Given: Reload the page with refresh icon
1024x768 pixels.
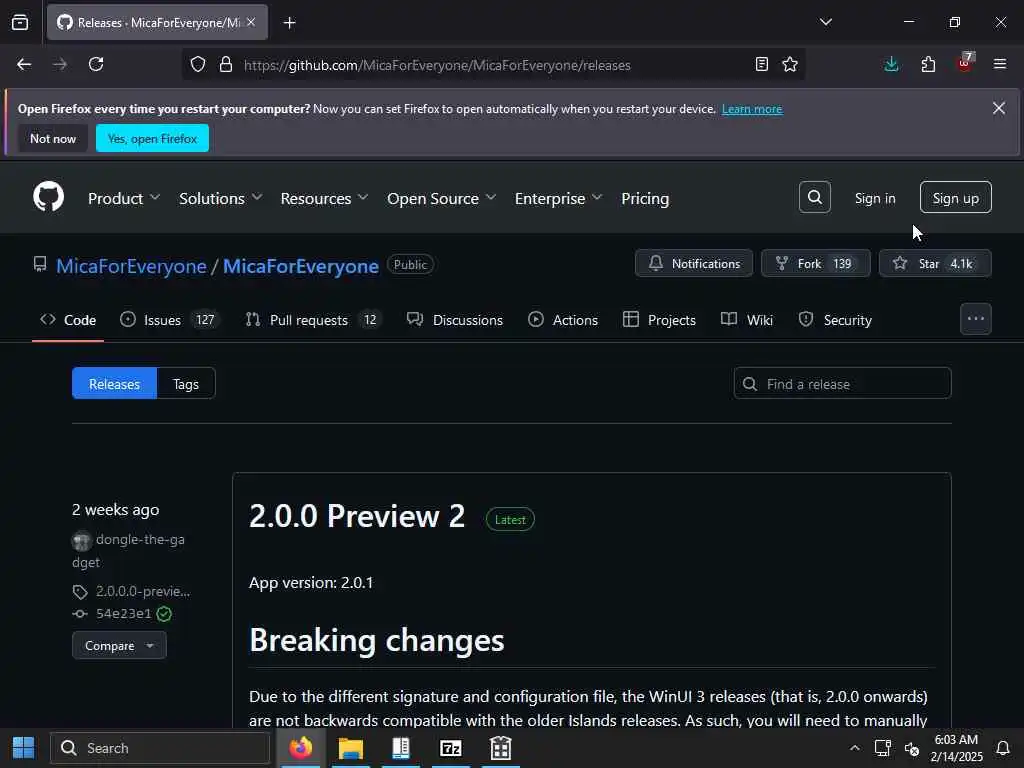Looking at the screenshot, I should 96,64.
